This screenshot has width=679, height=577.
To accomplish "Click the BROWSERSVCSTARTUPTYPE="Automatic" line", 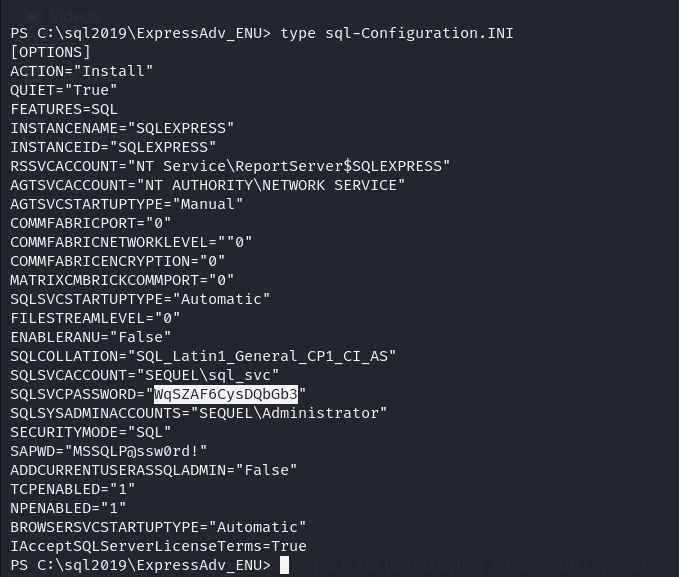I will tap(158, 527).
